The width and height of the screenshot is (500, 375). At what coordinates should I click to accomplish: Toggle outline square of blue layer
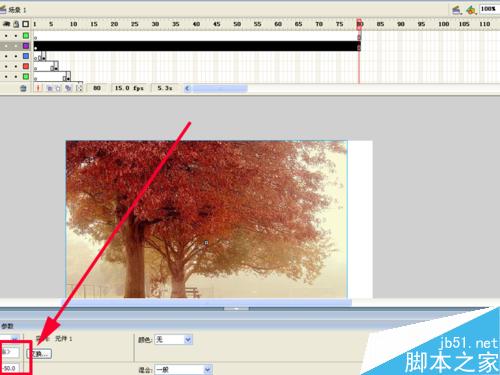pos(26,56)
